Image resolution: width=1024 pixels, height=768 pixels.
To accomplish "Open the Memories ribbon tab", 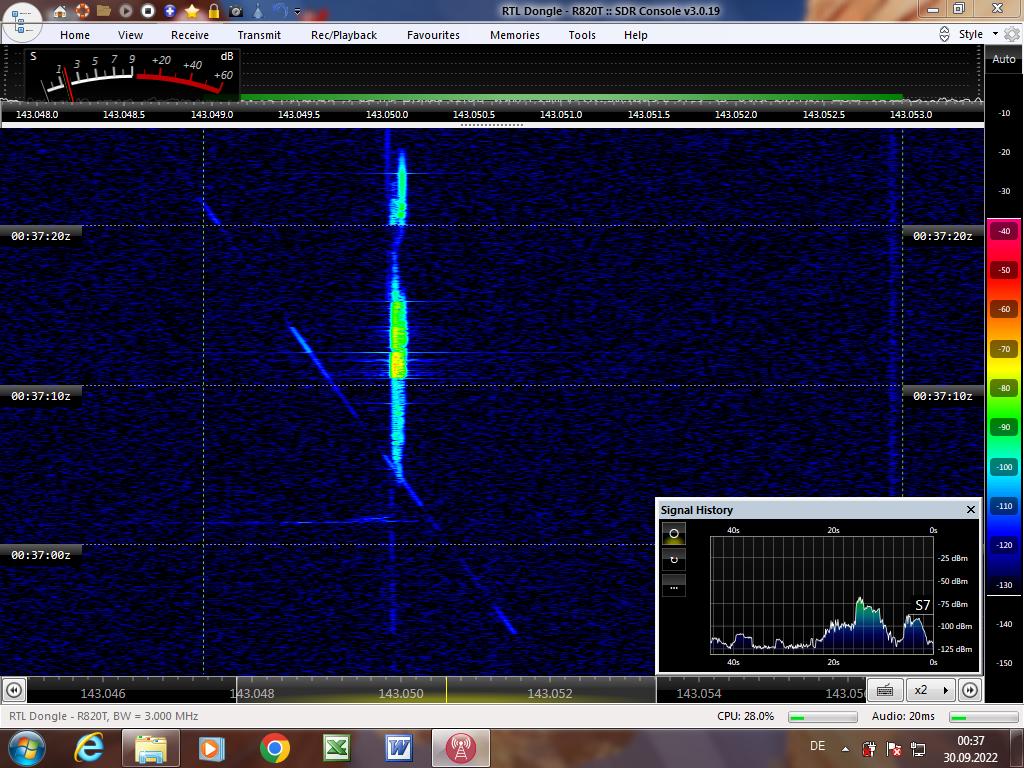I will [515, 35].
